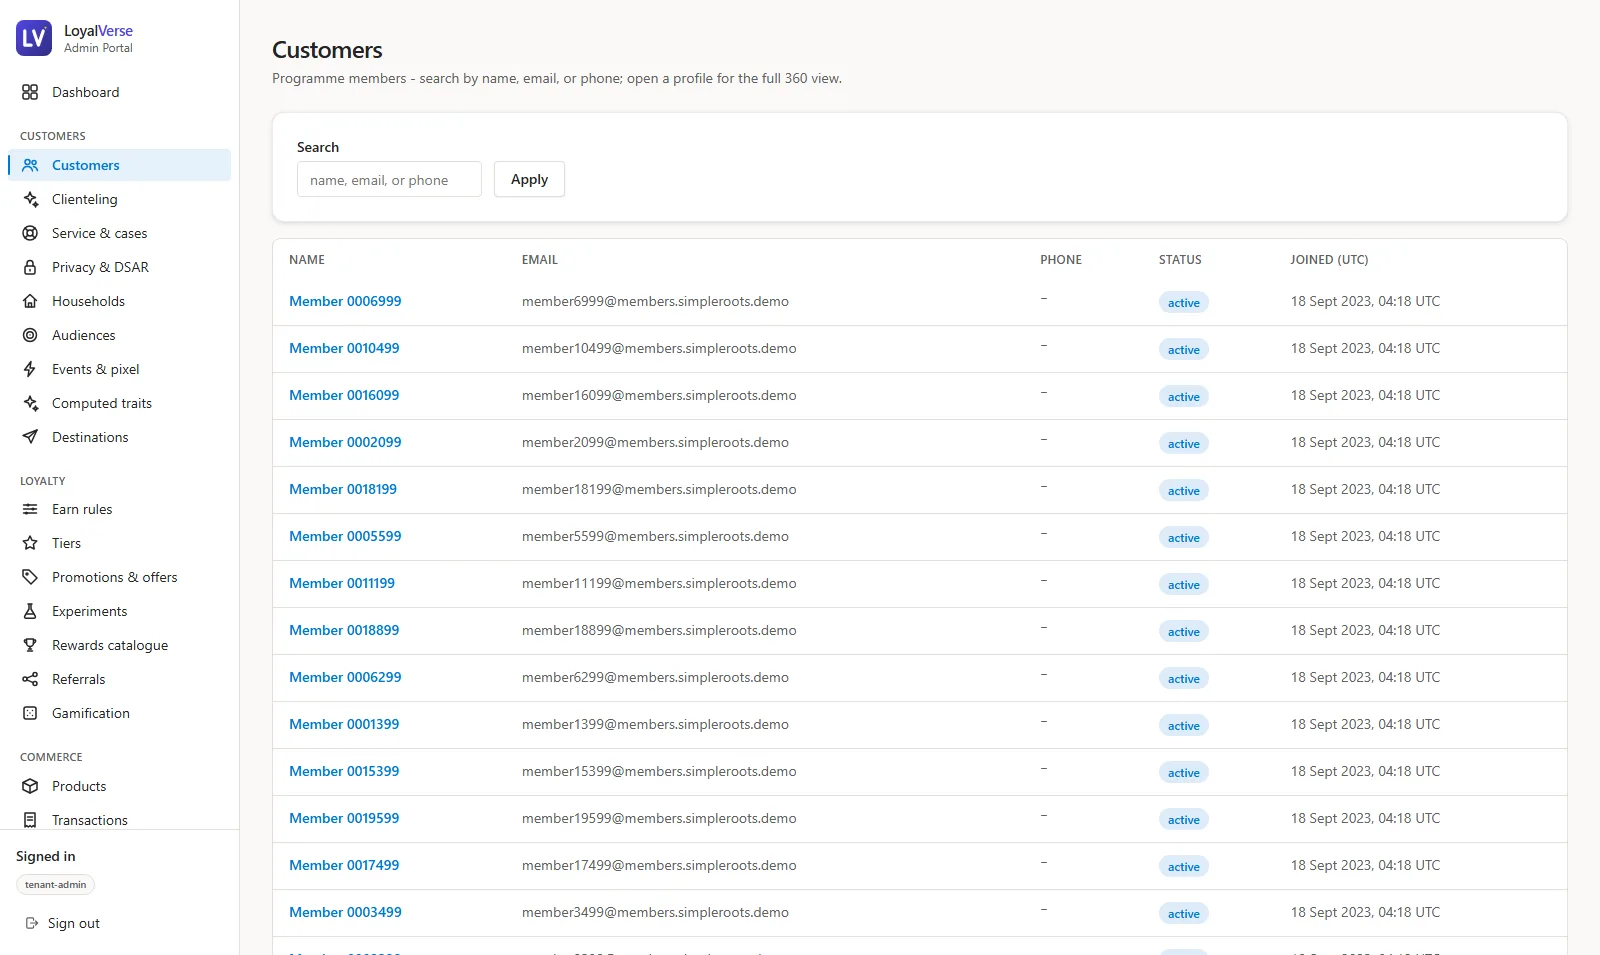Open Member 0006999 profile

coord(345,301)
